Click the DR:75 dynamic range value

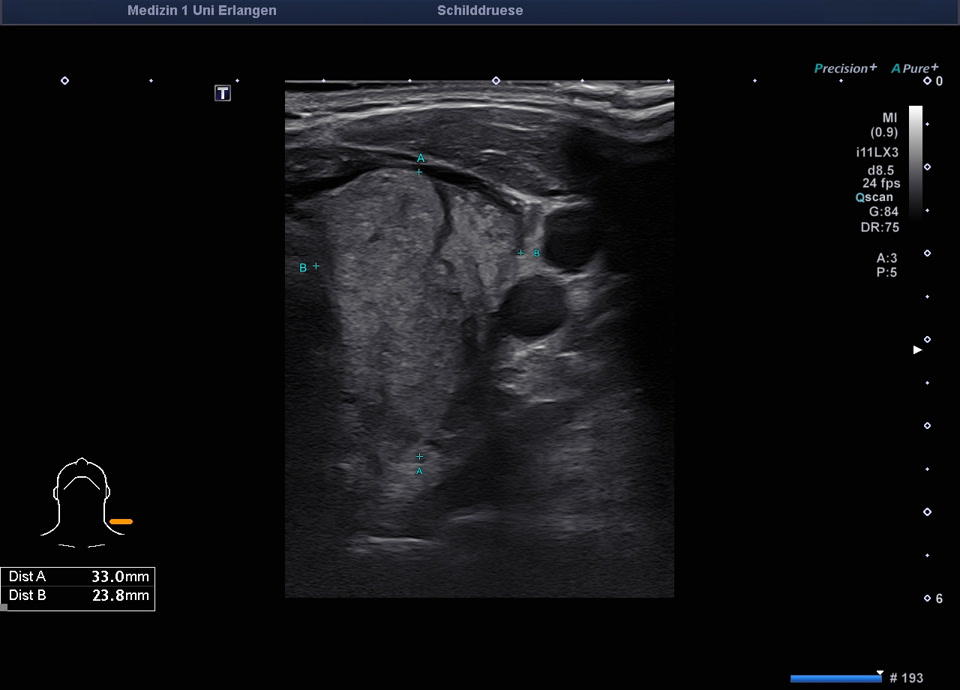tap(880, 226)
